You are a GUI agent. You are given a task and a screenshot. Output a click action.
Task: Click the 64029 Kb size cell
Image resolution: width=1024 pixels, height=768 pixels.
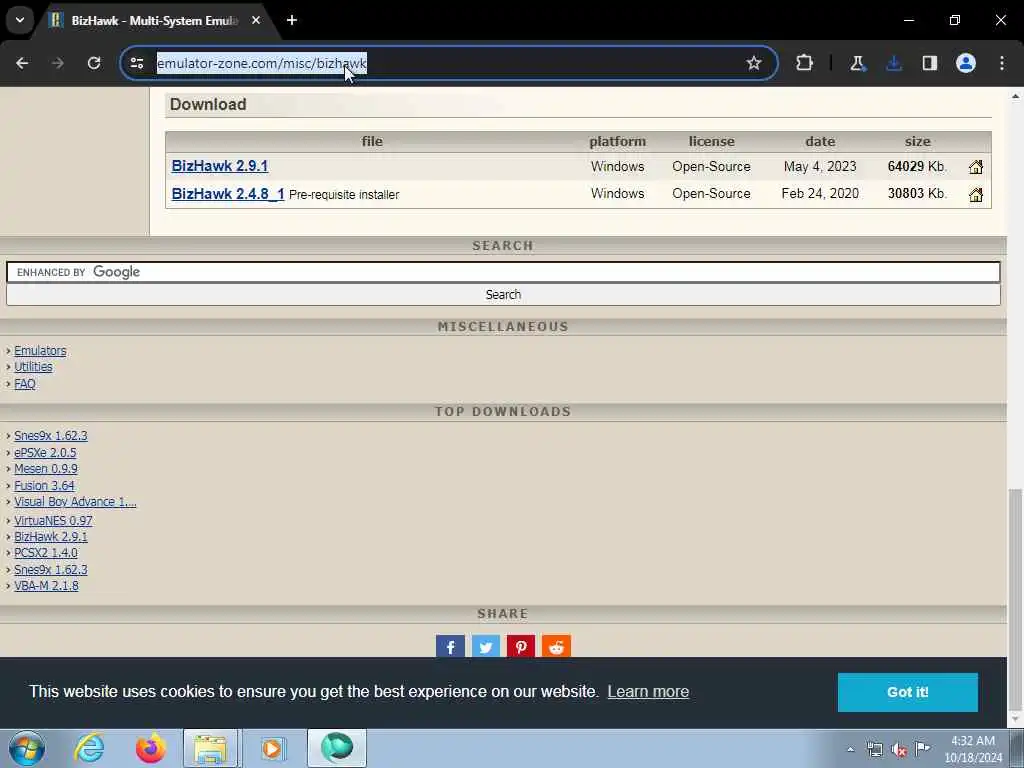click(x=917, y=167)
